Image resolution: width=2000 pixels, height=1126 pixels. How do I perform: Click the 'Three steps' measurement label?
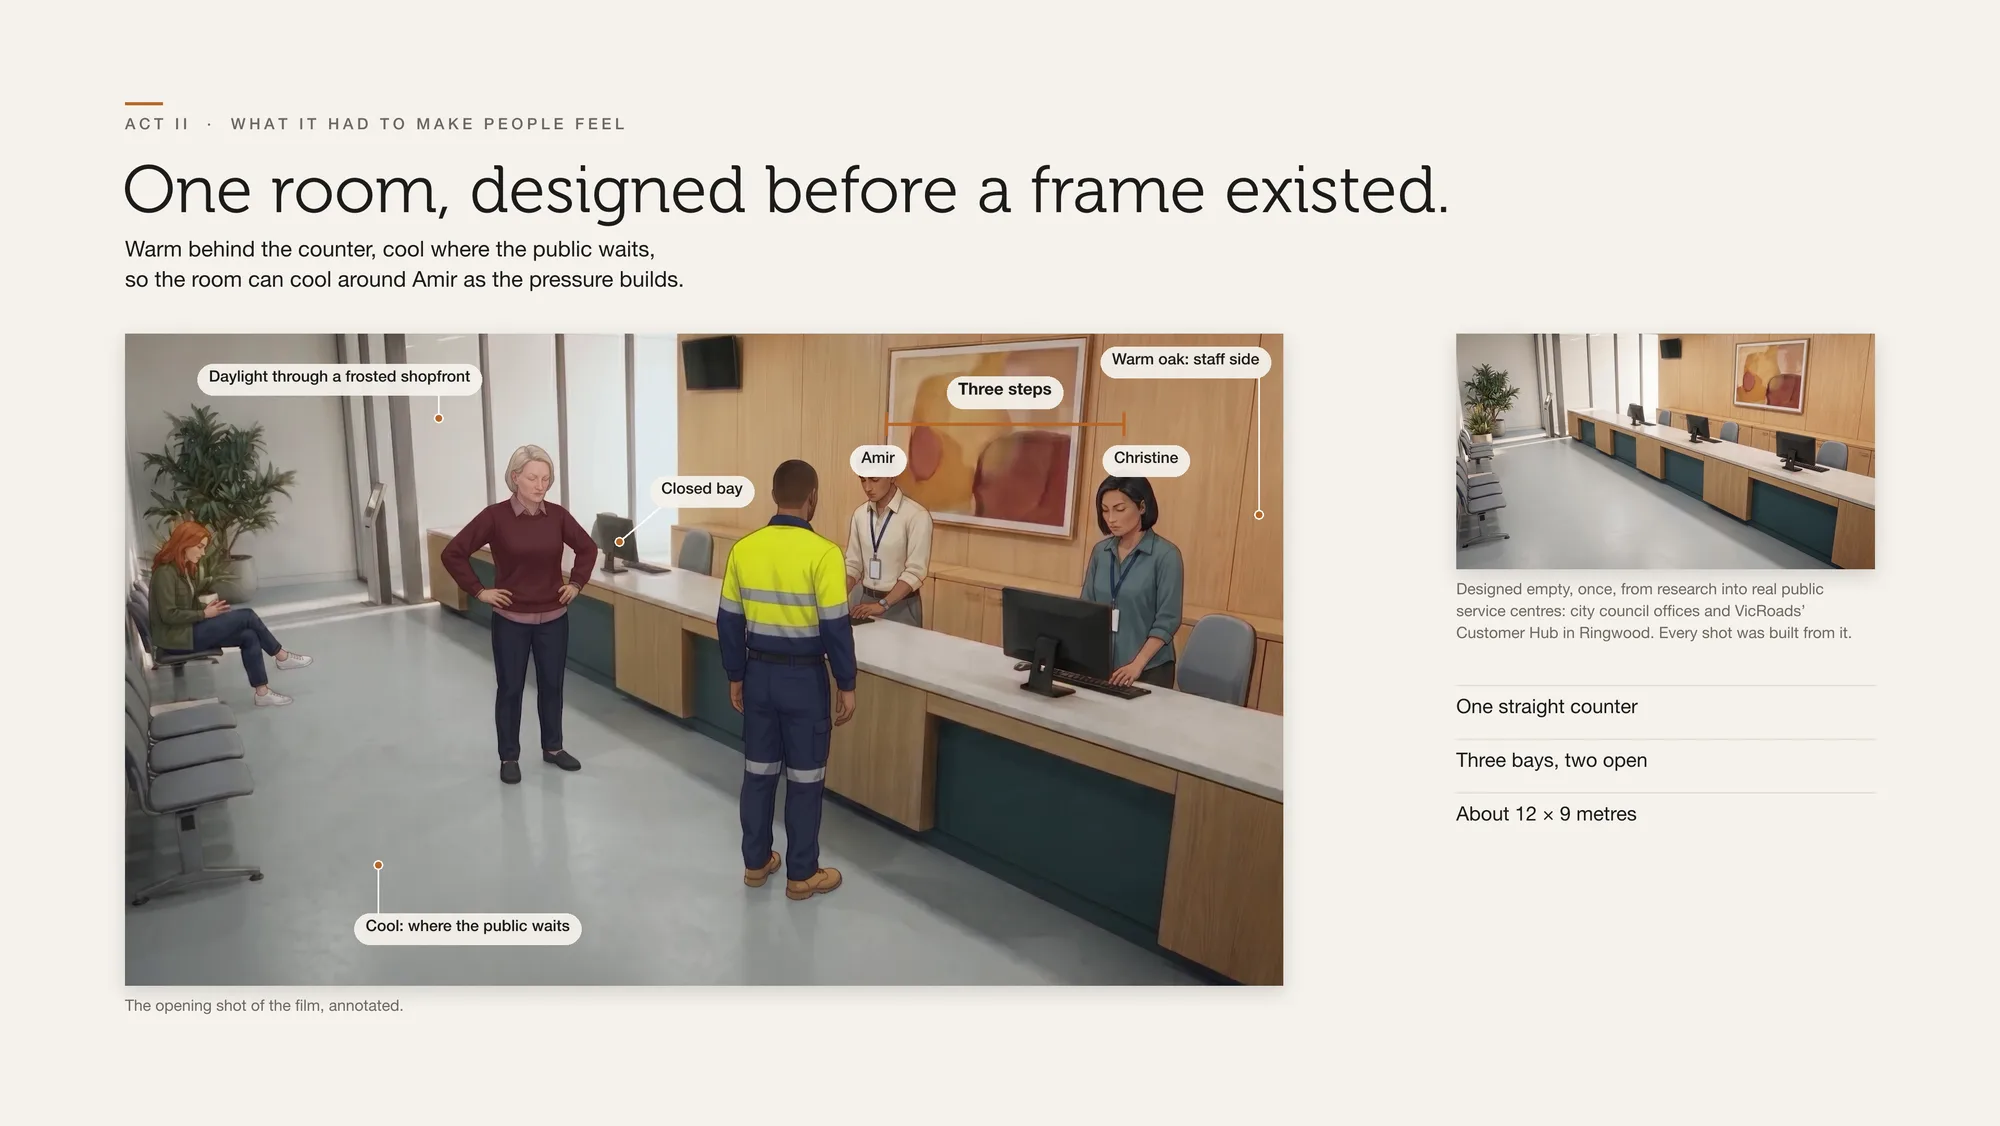click(1004, 390)
